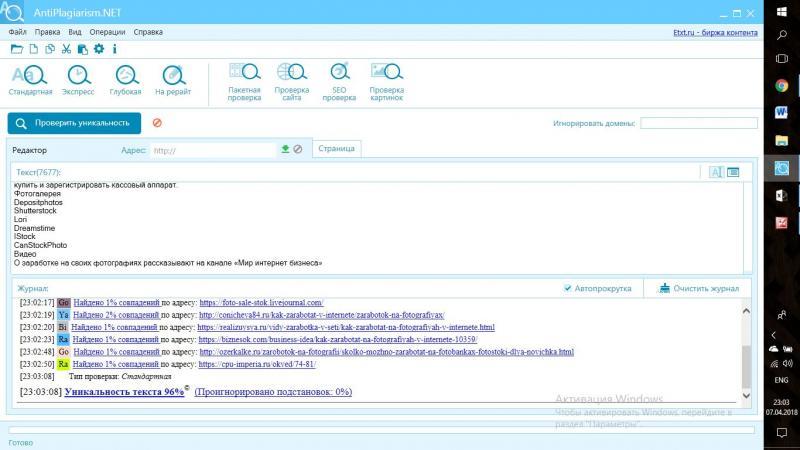Click the journal scrollbar down arrow

pos(746,395)
